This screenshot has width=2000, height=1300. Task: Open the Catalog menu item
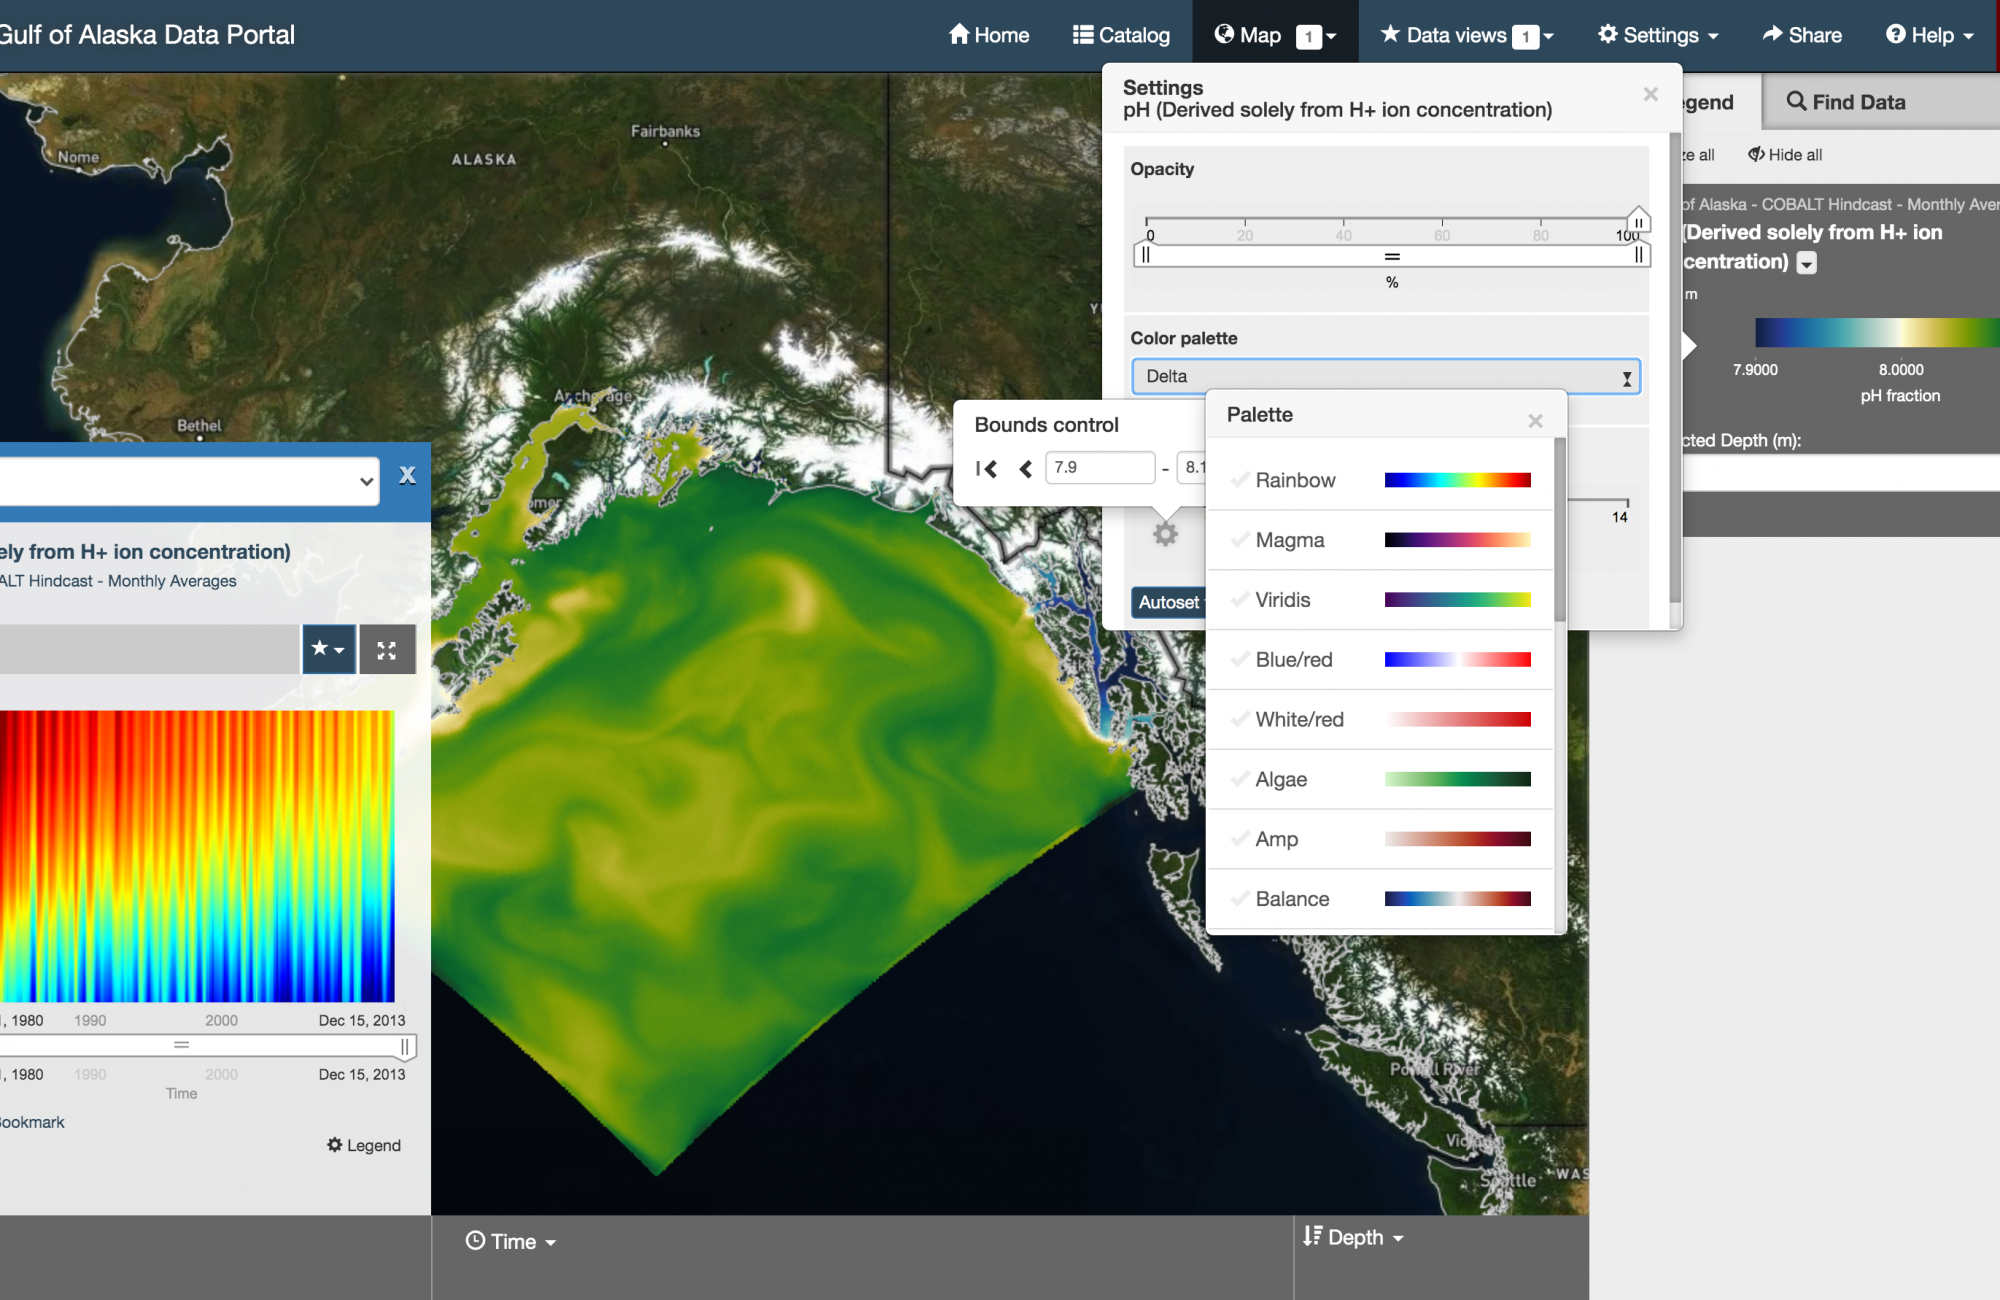point(1121,35)
